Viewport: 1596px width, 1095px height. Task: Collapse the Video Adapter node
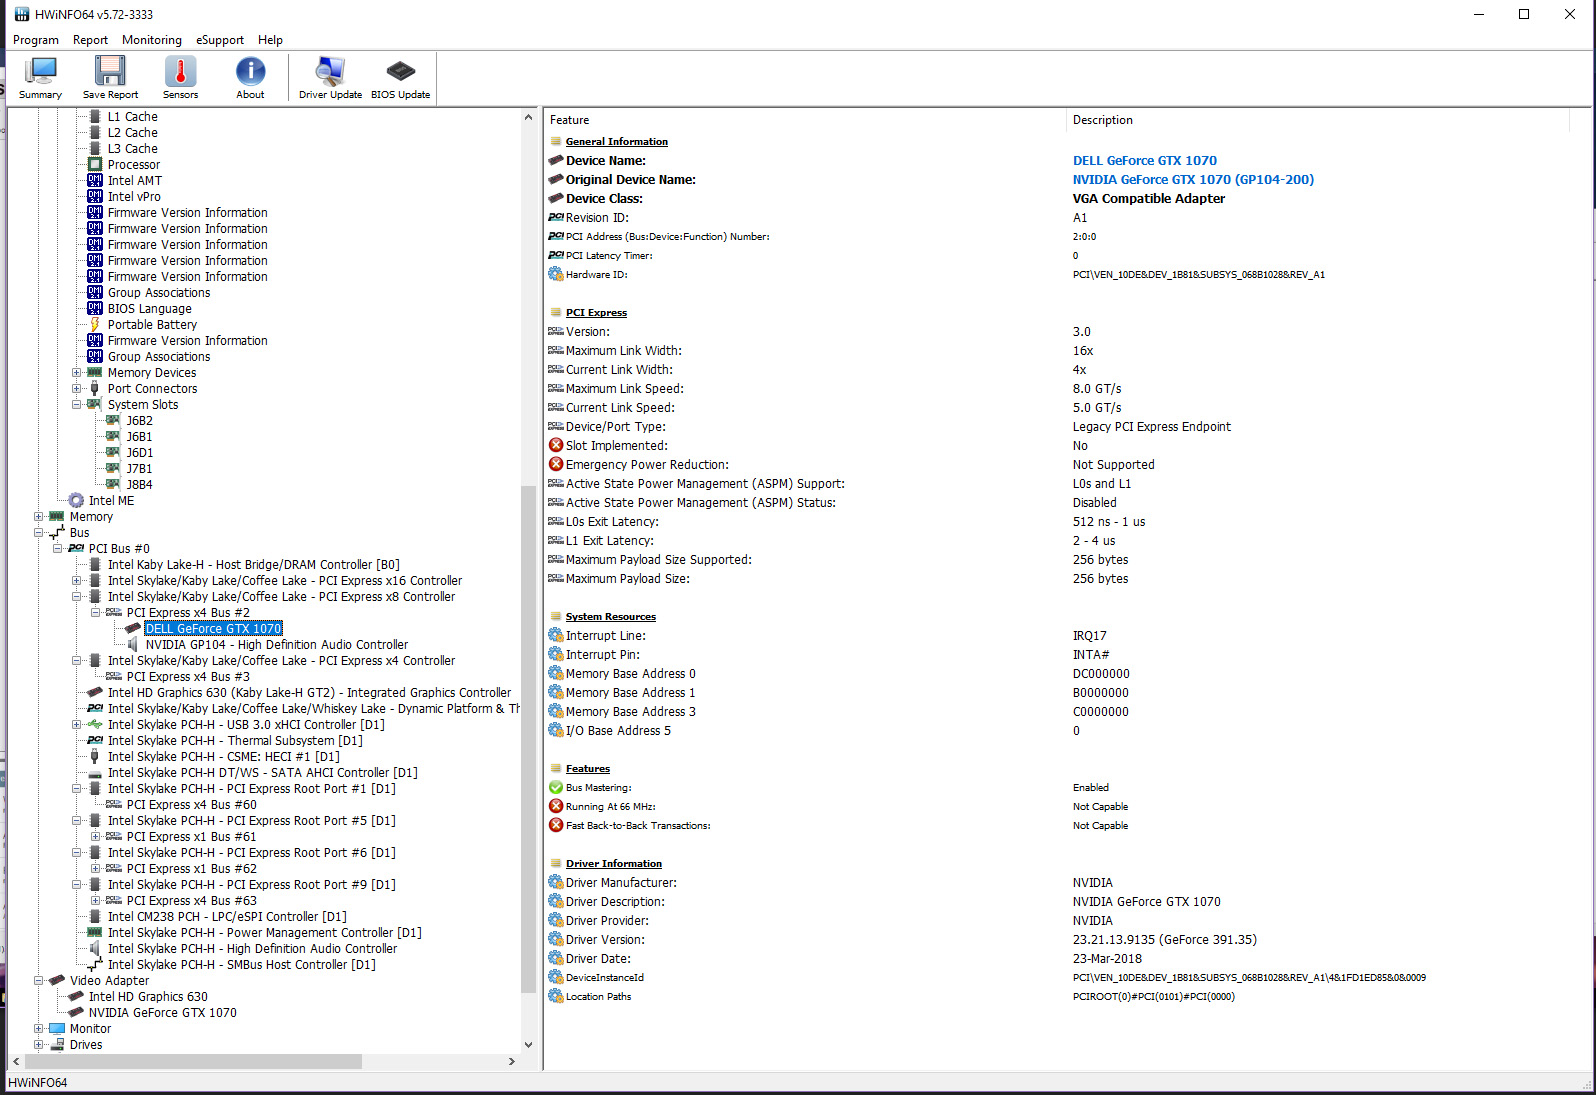39,981
